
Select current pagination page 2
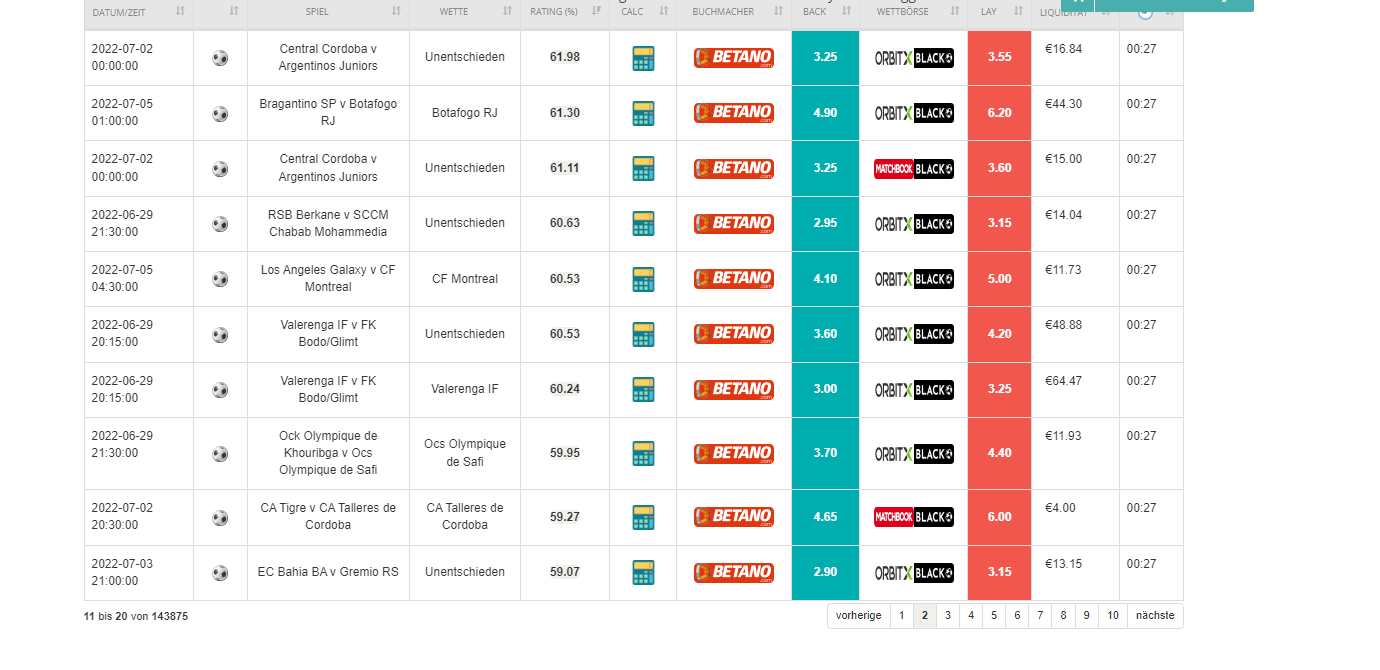click(x=925, y=616)
